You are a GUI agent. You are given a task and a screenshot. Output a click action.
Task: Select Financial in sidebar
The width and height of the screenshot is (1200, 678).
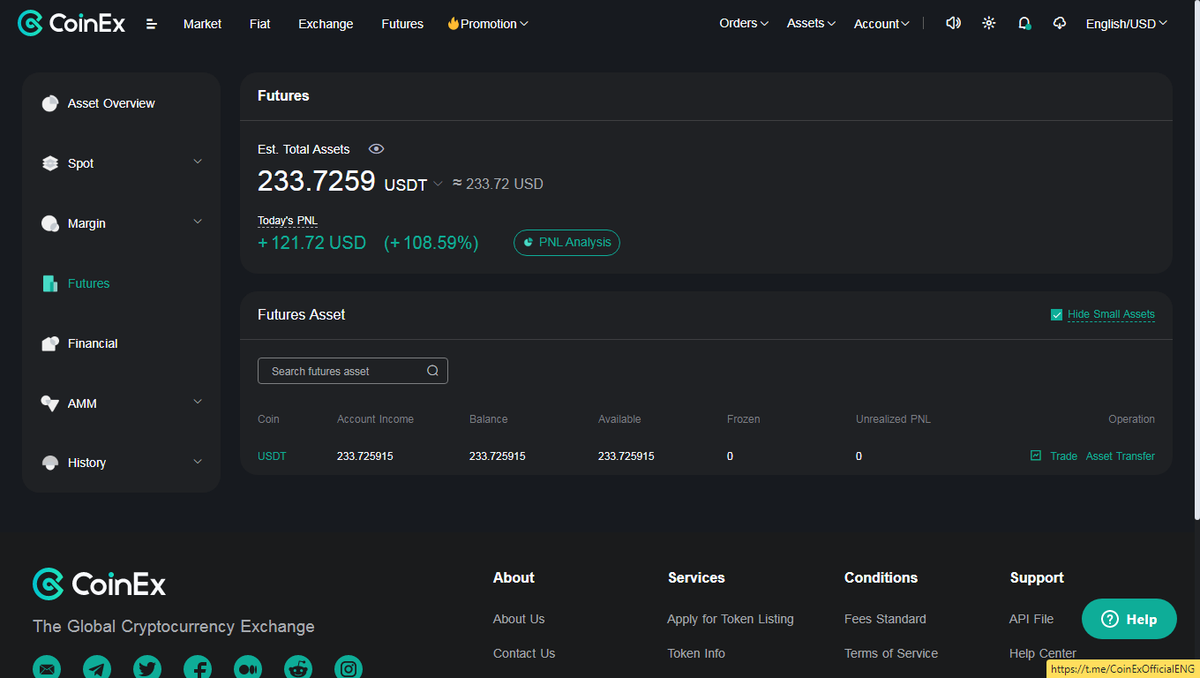[93, 343]
